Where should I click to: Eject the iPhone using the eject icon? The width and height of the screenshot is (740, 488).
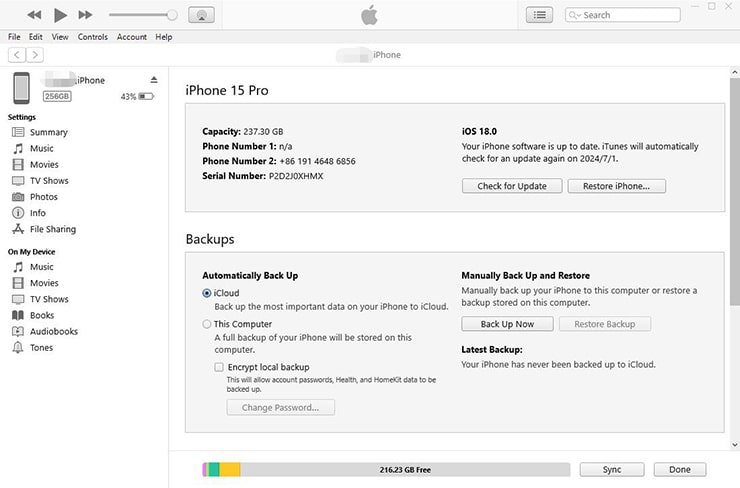(154, 80)
